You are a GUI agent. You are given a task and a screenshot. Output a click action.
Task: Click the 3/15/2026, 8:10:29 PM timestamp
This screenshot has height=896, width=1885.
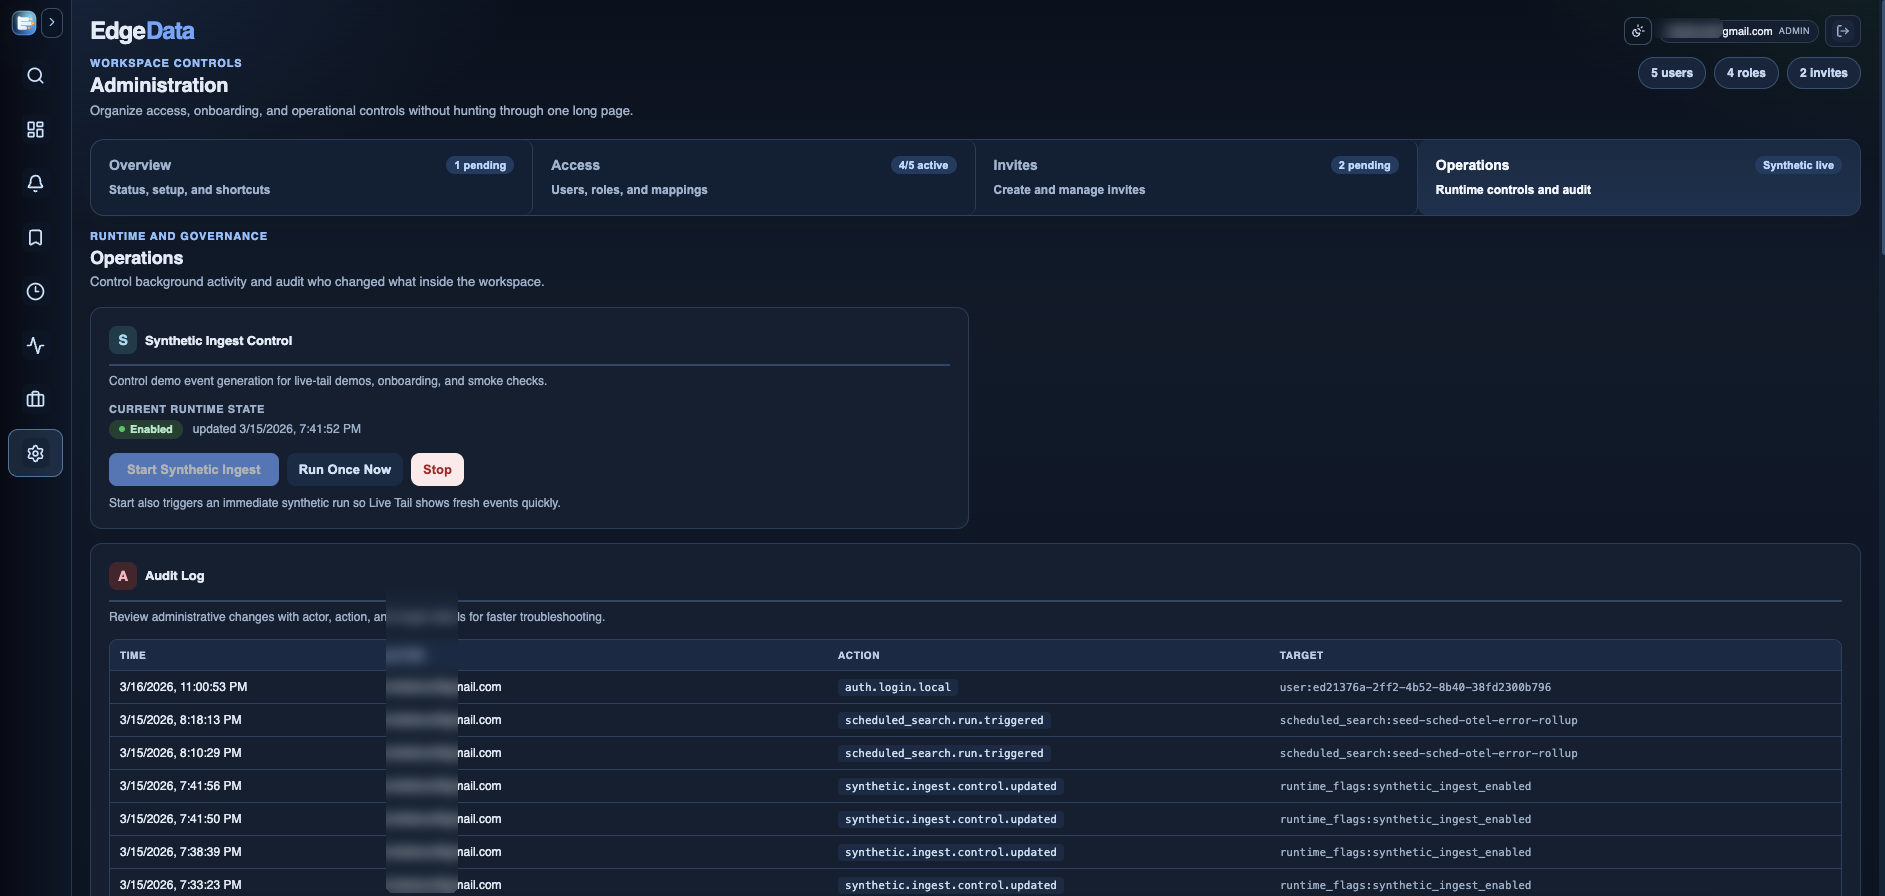tap(180, 753)
